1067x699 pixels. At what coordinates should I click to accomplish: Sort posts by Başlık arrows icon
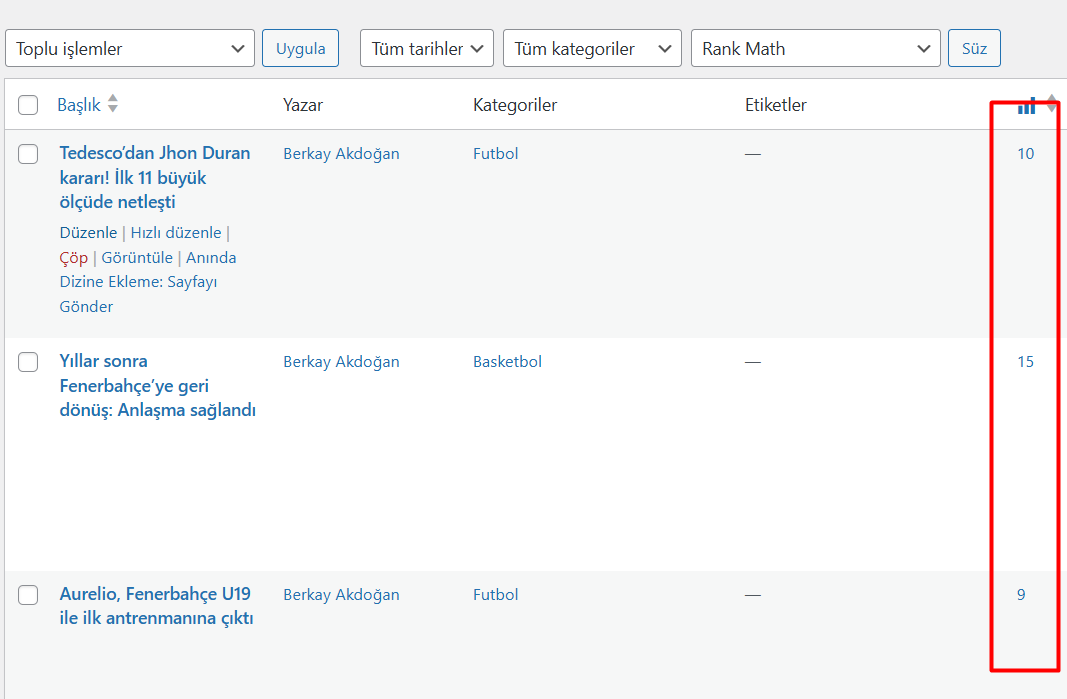(x=113, y=103)
